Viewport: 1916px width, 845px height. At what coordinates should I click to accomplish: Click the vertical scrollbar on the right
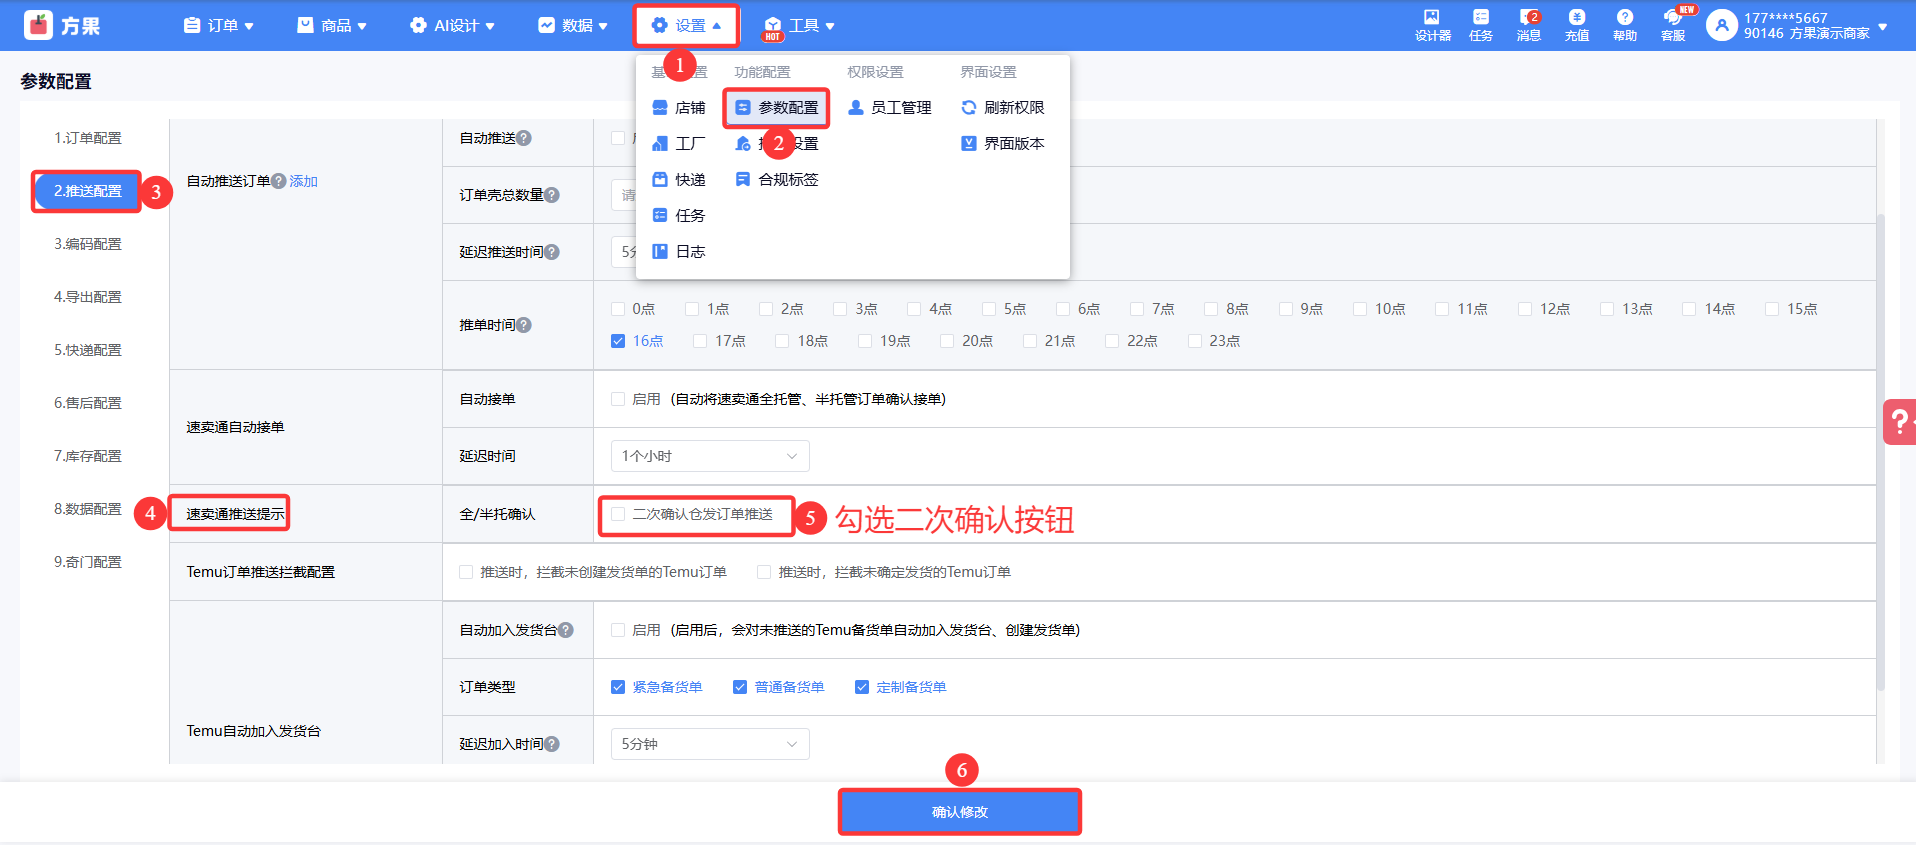click(1880, 450)
